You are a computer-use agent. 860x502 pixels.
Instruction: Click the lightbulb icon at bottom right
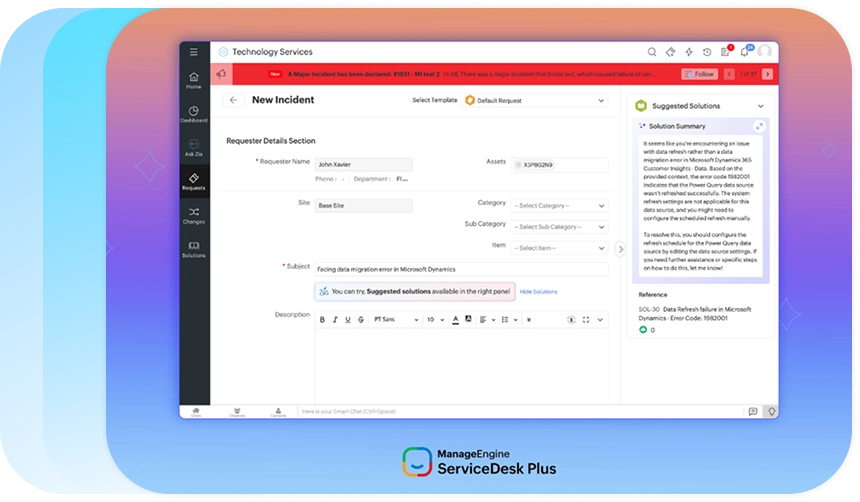click(771, 411)
